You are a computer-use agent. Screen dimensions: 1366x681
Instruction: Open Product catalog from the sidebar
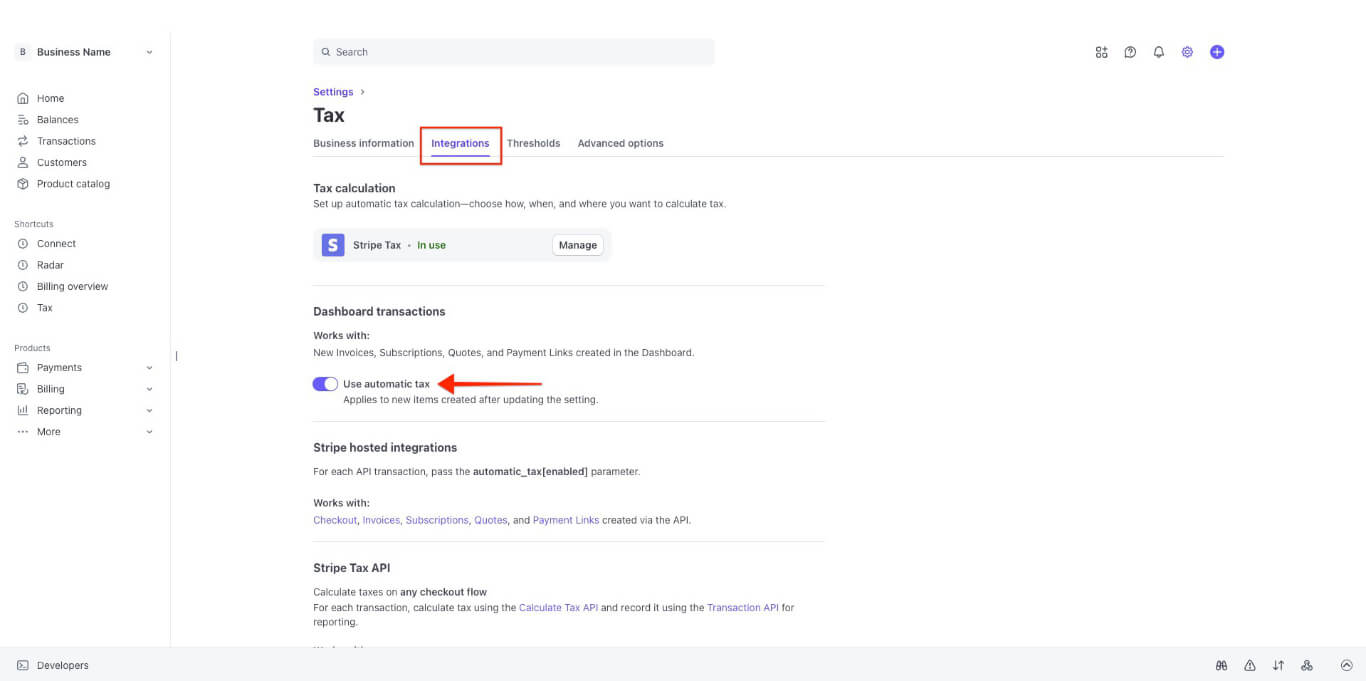pos(73,184)
